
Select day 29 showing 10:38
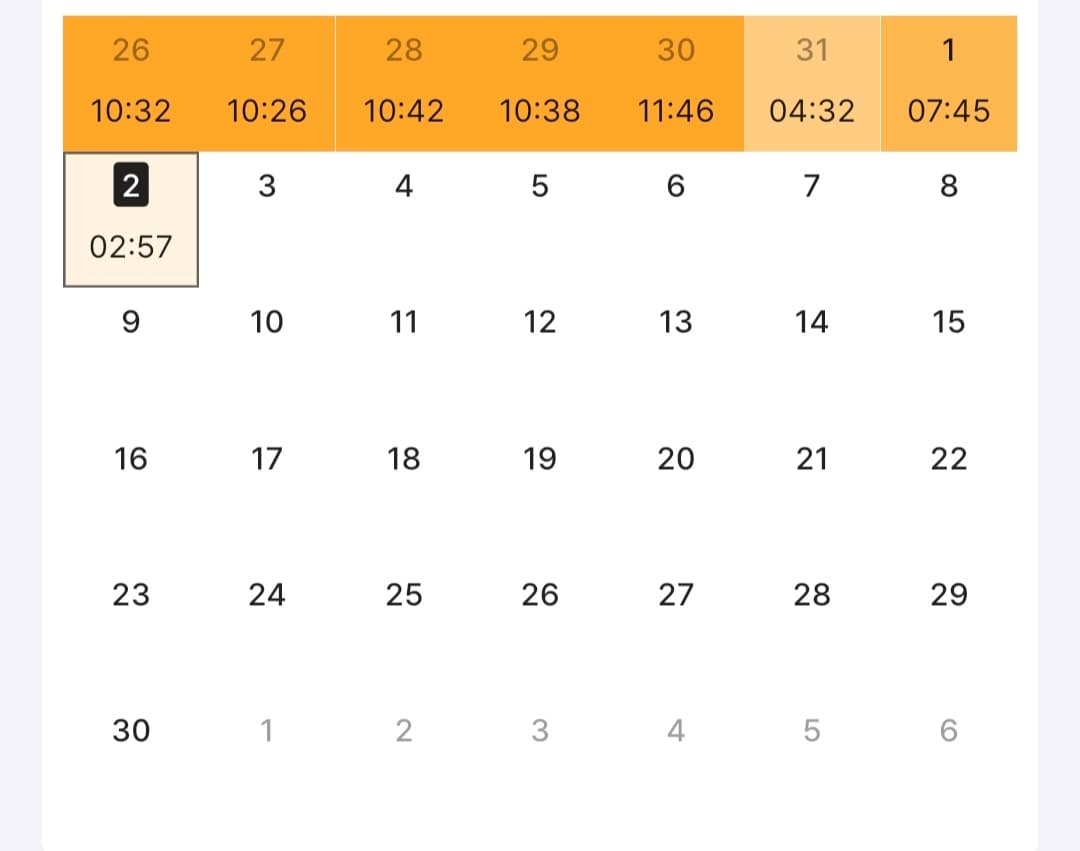click(x=539, y=83)
